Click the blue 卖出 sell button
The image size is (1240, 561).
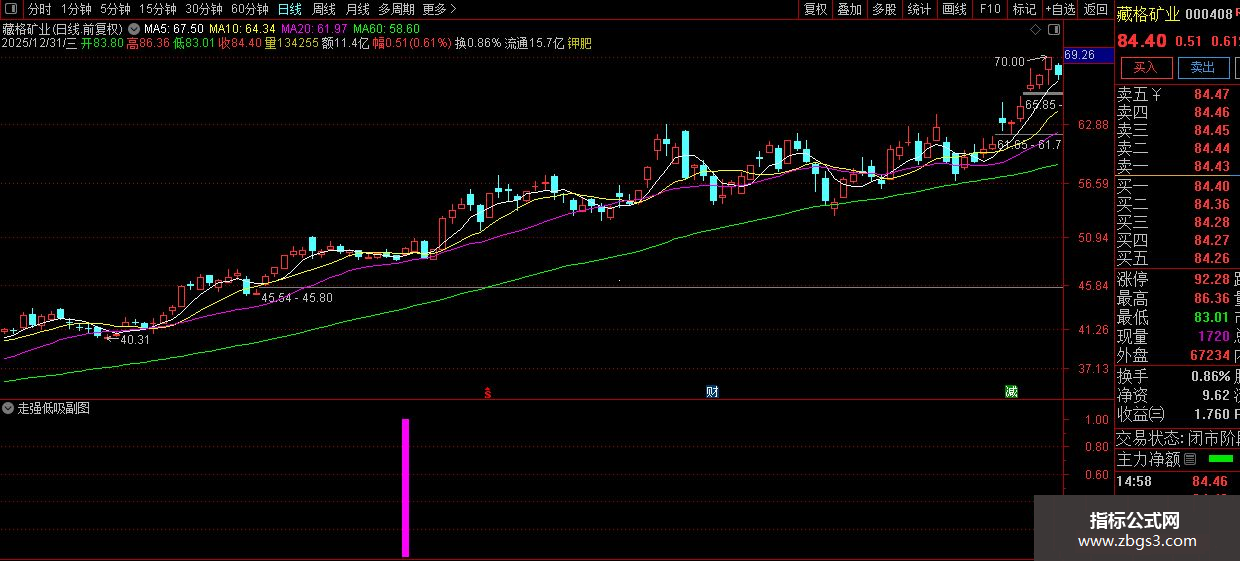(1203, 68)
